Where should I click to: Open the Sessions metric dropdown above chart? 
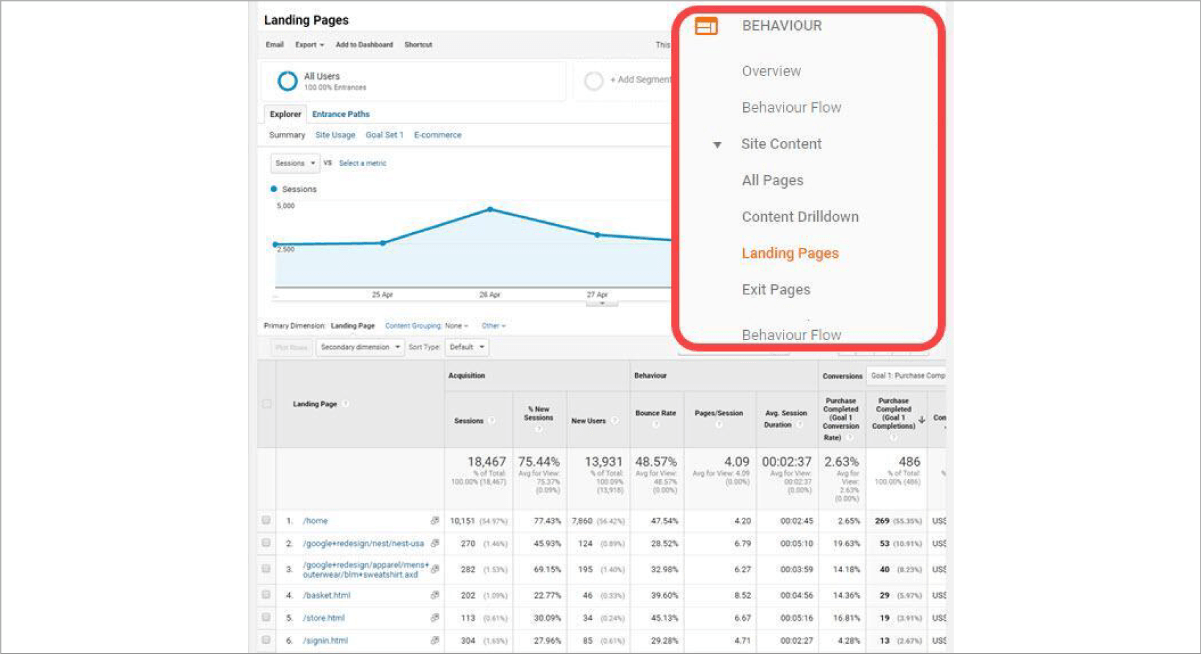pyautogui.click(x=295, y=163)
